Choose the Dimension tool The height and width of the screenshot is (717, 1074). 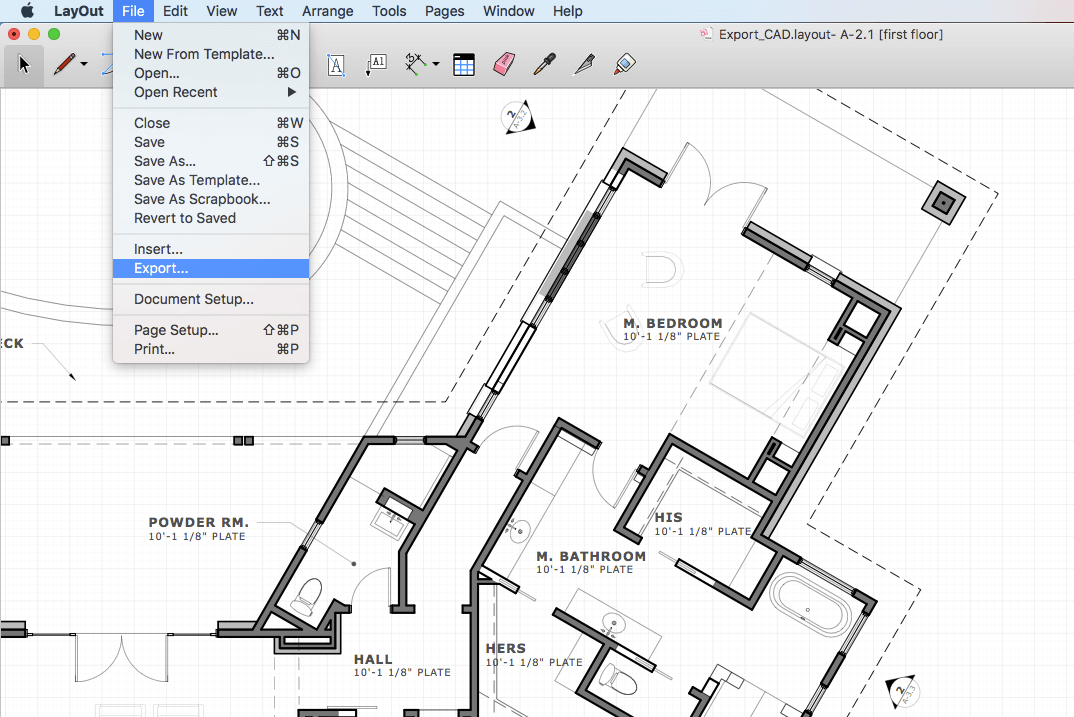(416, 64)
